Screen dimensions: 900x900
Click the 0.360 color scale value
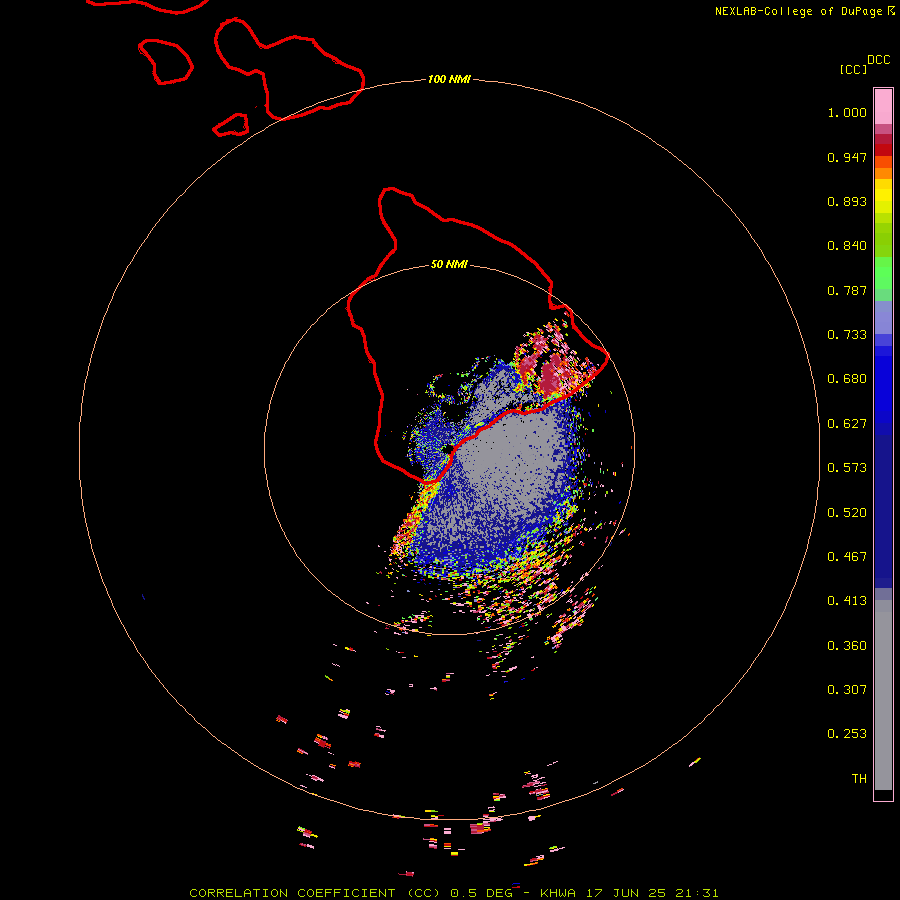pos(847,646)
